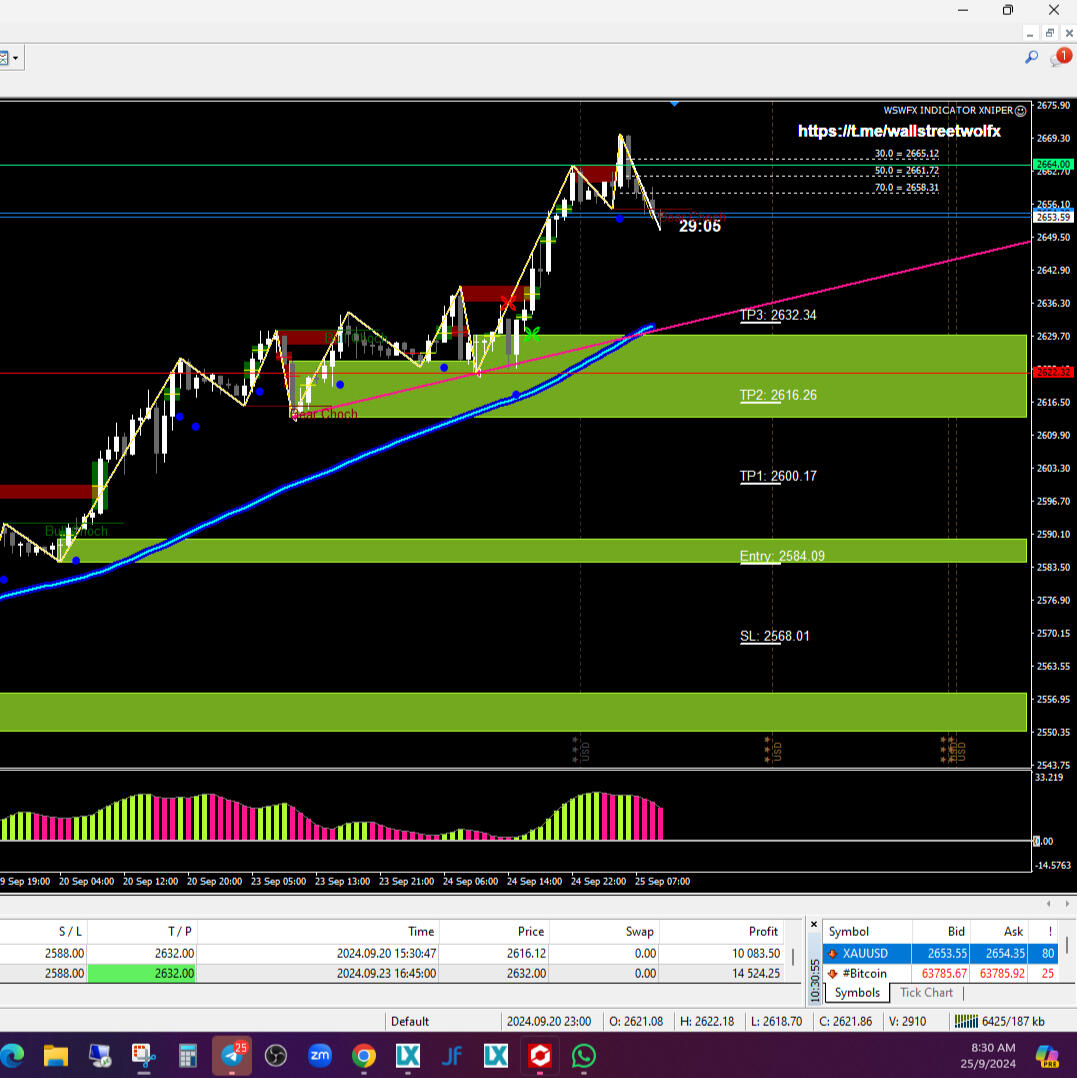Click the red notification badge showing 1
The image size is (1077, 1078).
click(x=1062, y=57)
